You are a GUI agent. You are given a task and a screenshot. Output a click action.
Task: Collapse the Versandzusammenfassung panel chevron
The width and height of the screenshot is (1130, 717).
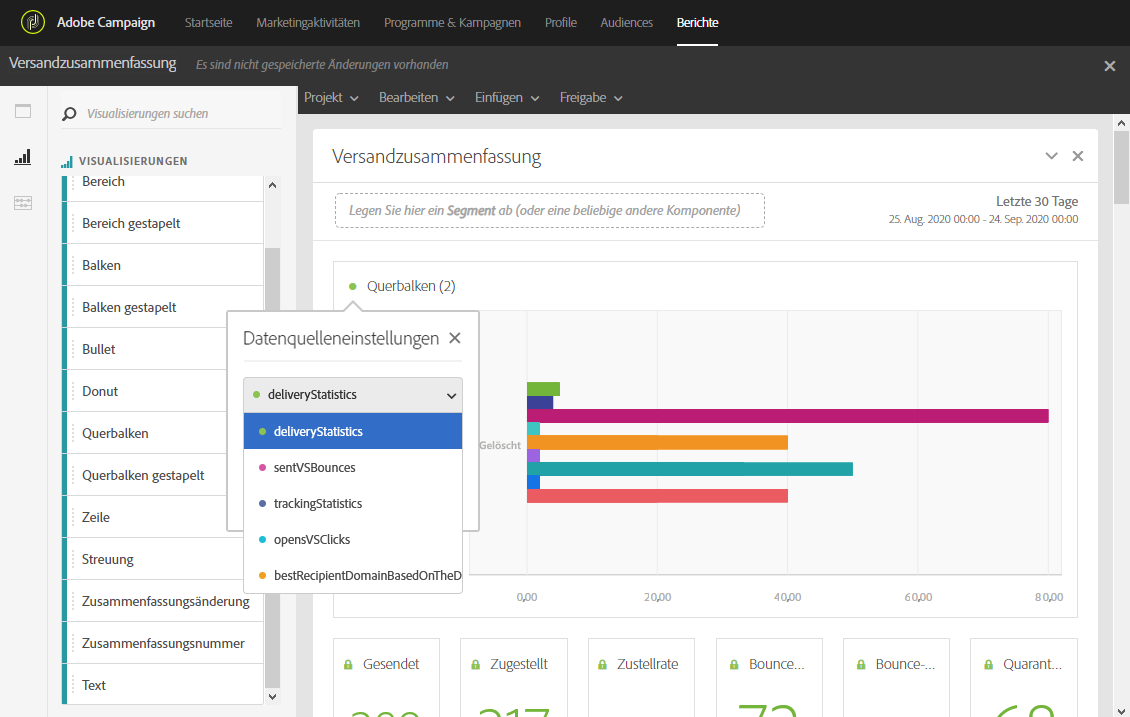pyautogui.click(x=1051, y=156)
